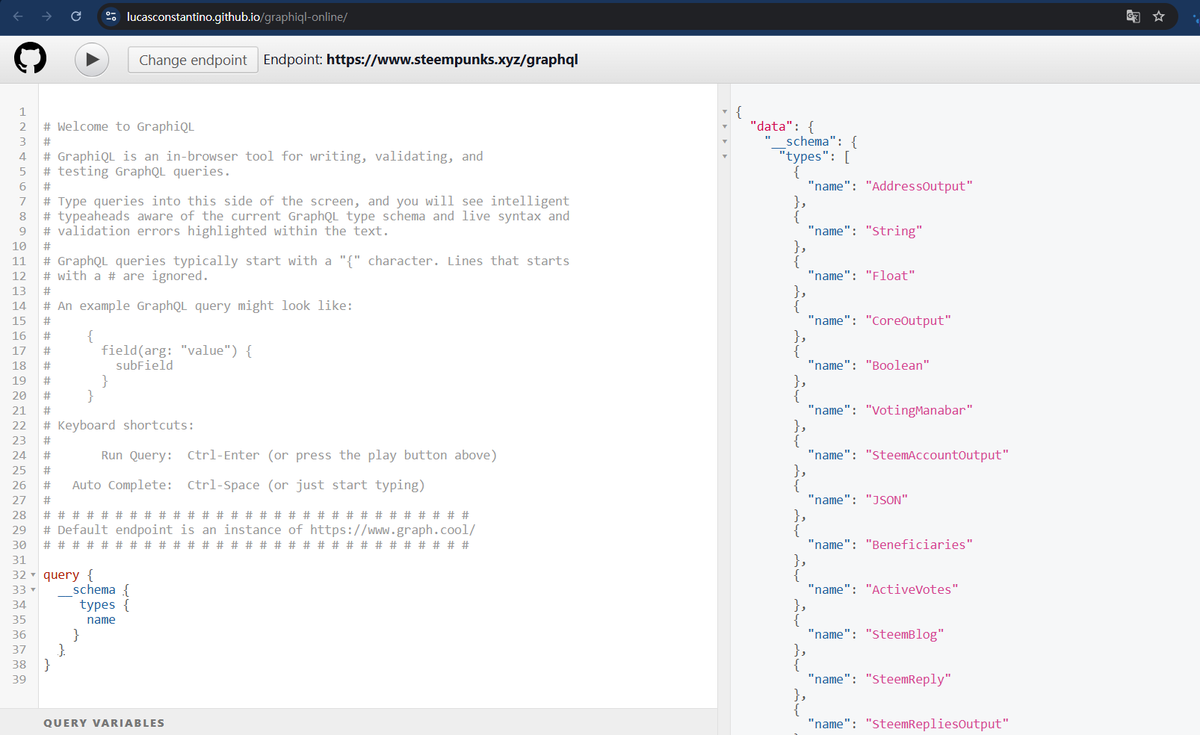Viewport: 1200px width, 735px height.
Task: Click the "SteemReply" value in results
Action: pyautogui.click(x=908, y=680)
